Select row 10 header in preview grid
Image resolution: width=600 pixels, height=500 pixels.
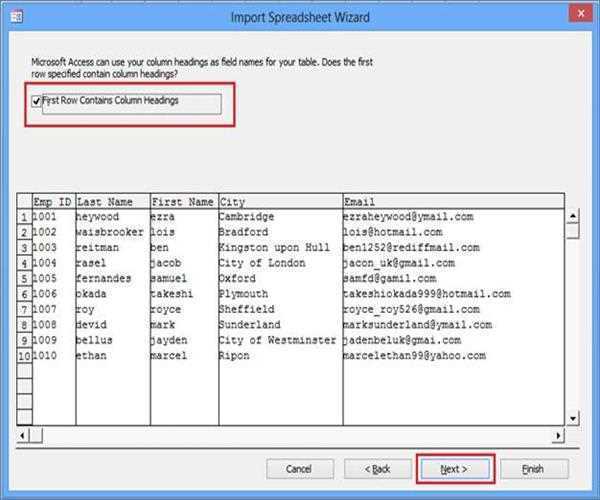(24, 356)
